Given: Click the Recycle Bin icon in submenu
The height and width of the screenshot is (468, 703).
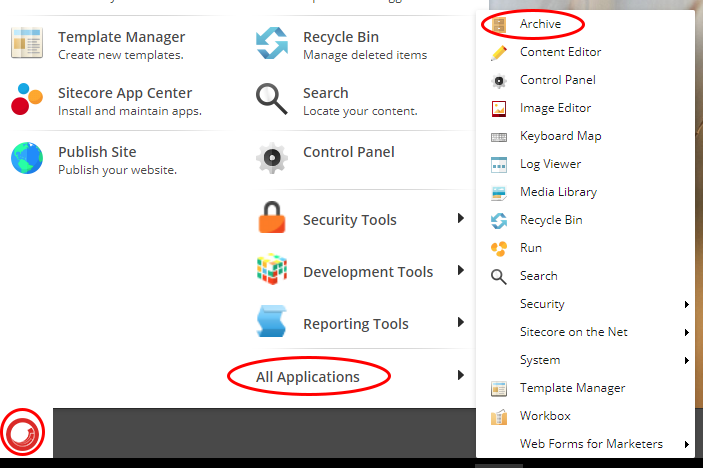Looking at the screenshot, I should (x=499, y=221).
